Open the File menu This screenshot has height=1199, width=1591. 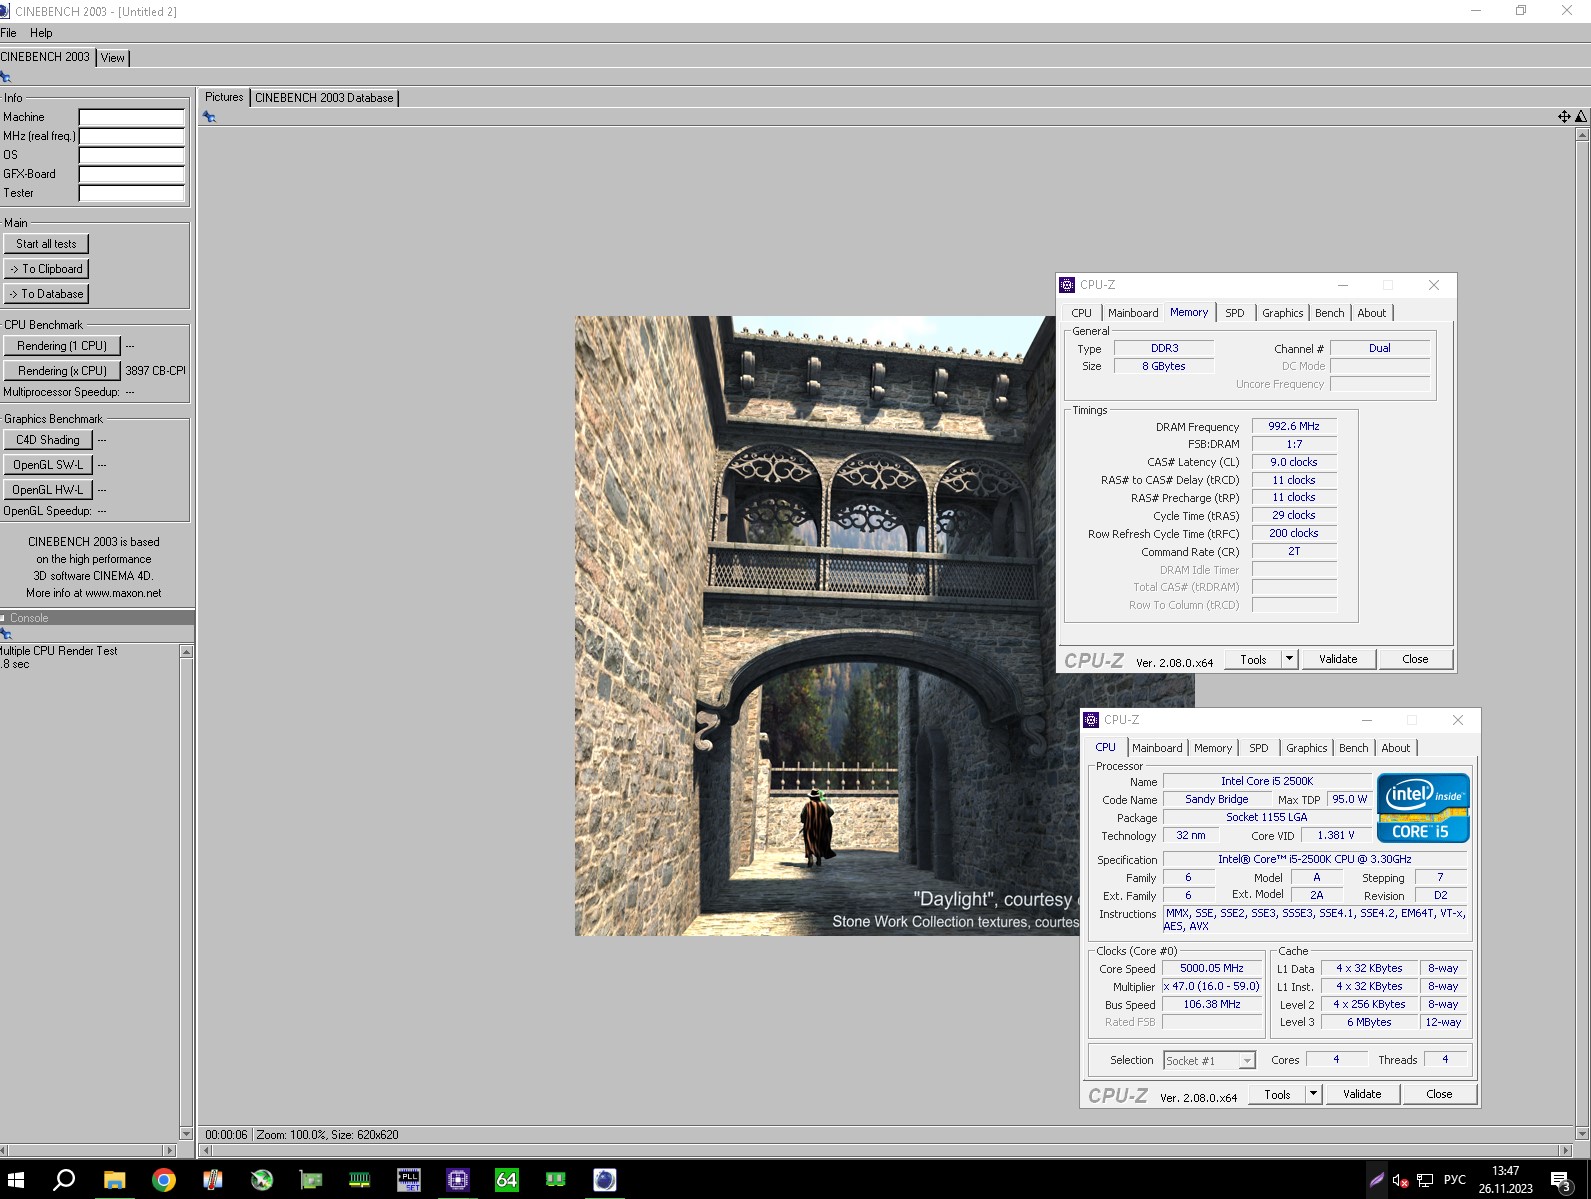click(9, 33)
